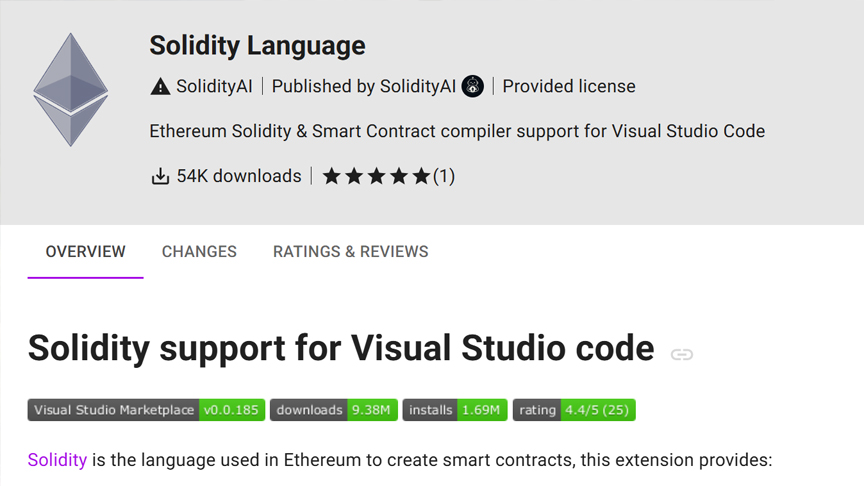This screenshot has height=486, width=864.
Task: Follow the purple Solidity hyperlink
Action: point(57,460)
